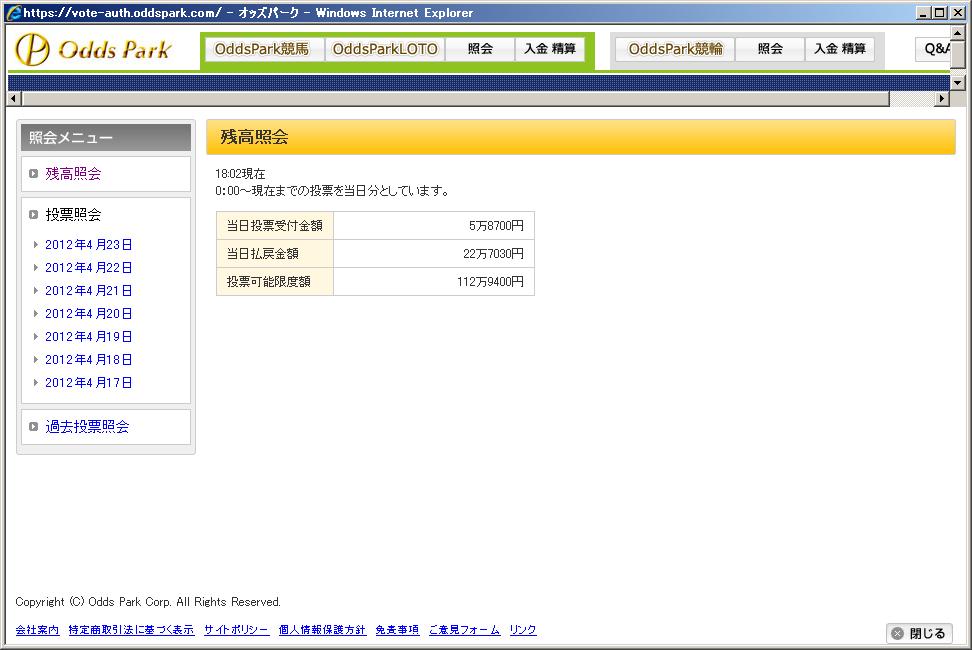Click the 照会メニュー sidebar header

[x=106, y=138]
